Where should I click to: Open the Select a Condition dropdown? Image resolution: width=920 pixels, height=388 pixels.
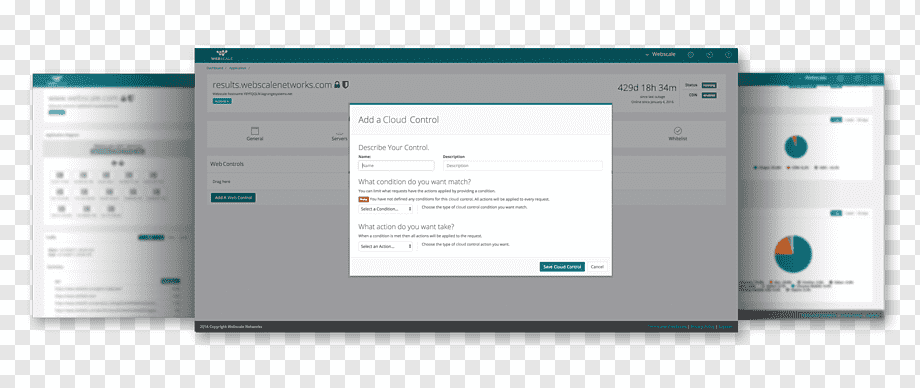click(385, 209)
